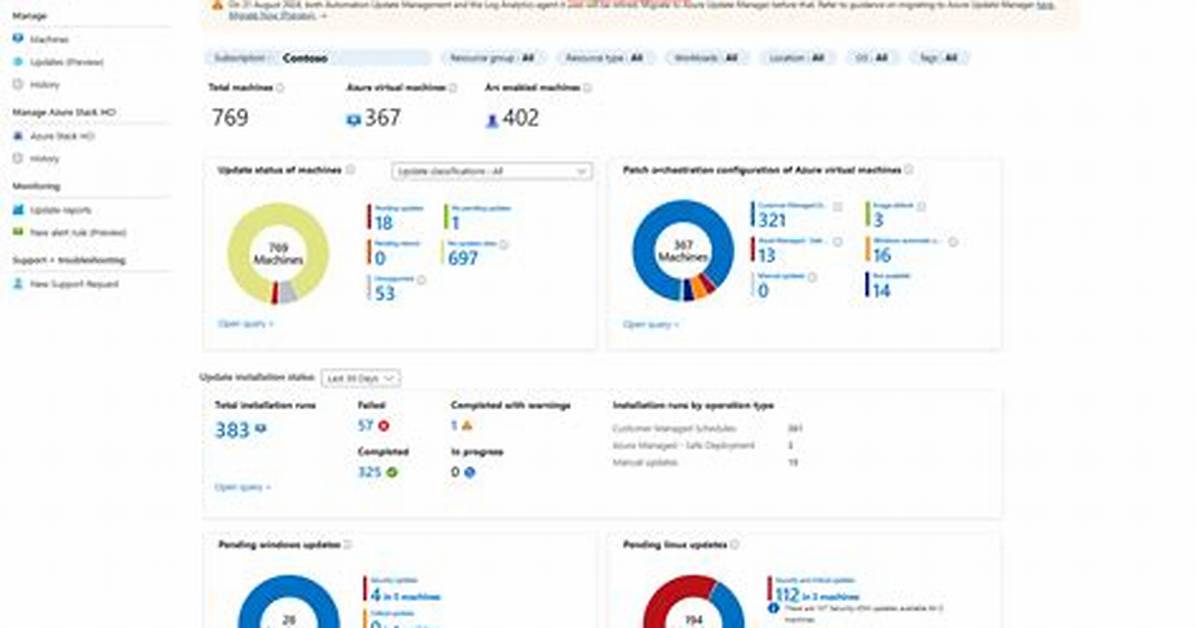The height and width of the screenshot is (628, 1196).
Task: Open the Update classifications dropdown
Action: tap(492, 171)
